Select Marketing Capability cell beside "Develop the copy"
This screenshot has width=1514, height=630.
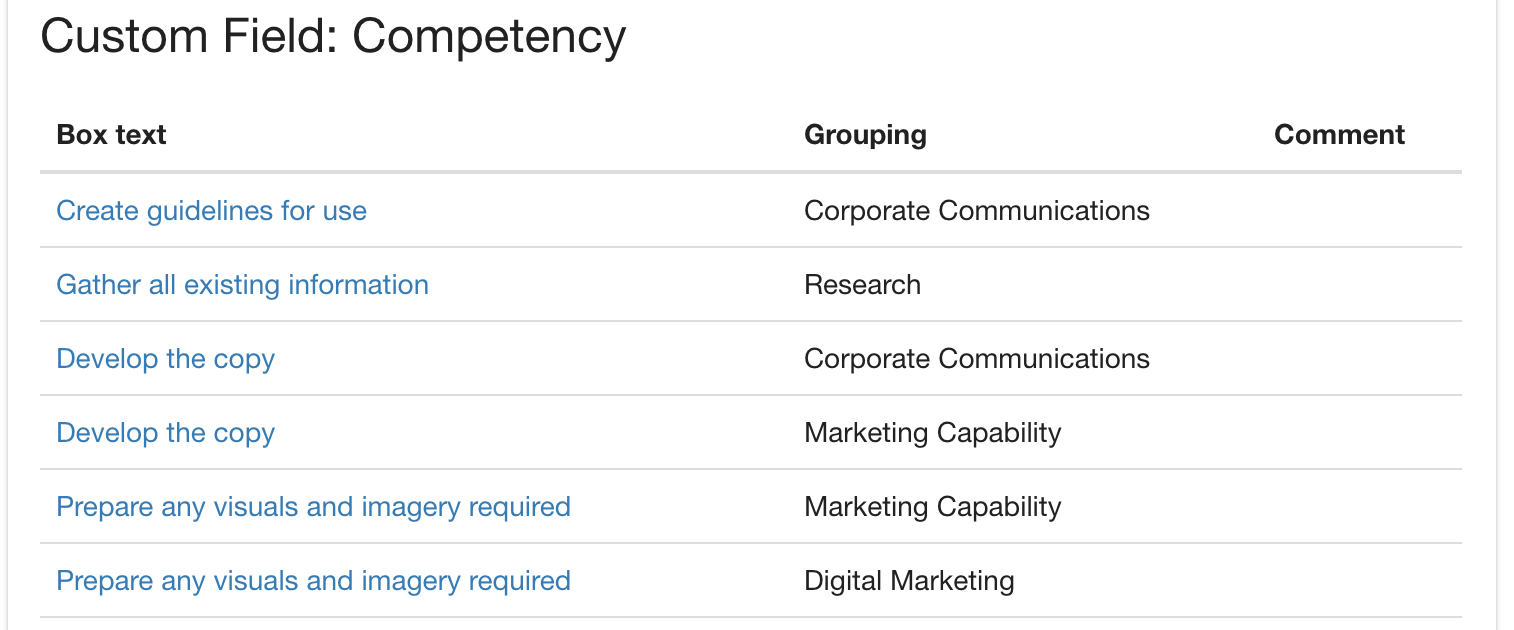coord(932,433)
